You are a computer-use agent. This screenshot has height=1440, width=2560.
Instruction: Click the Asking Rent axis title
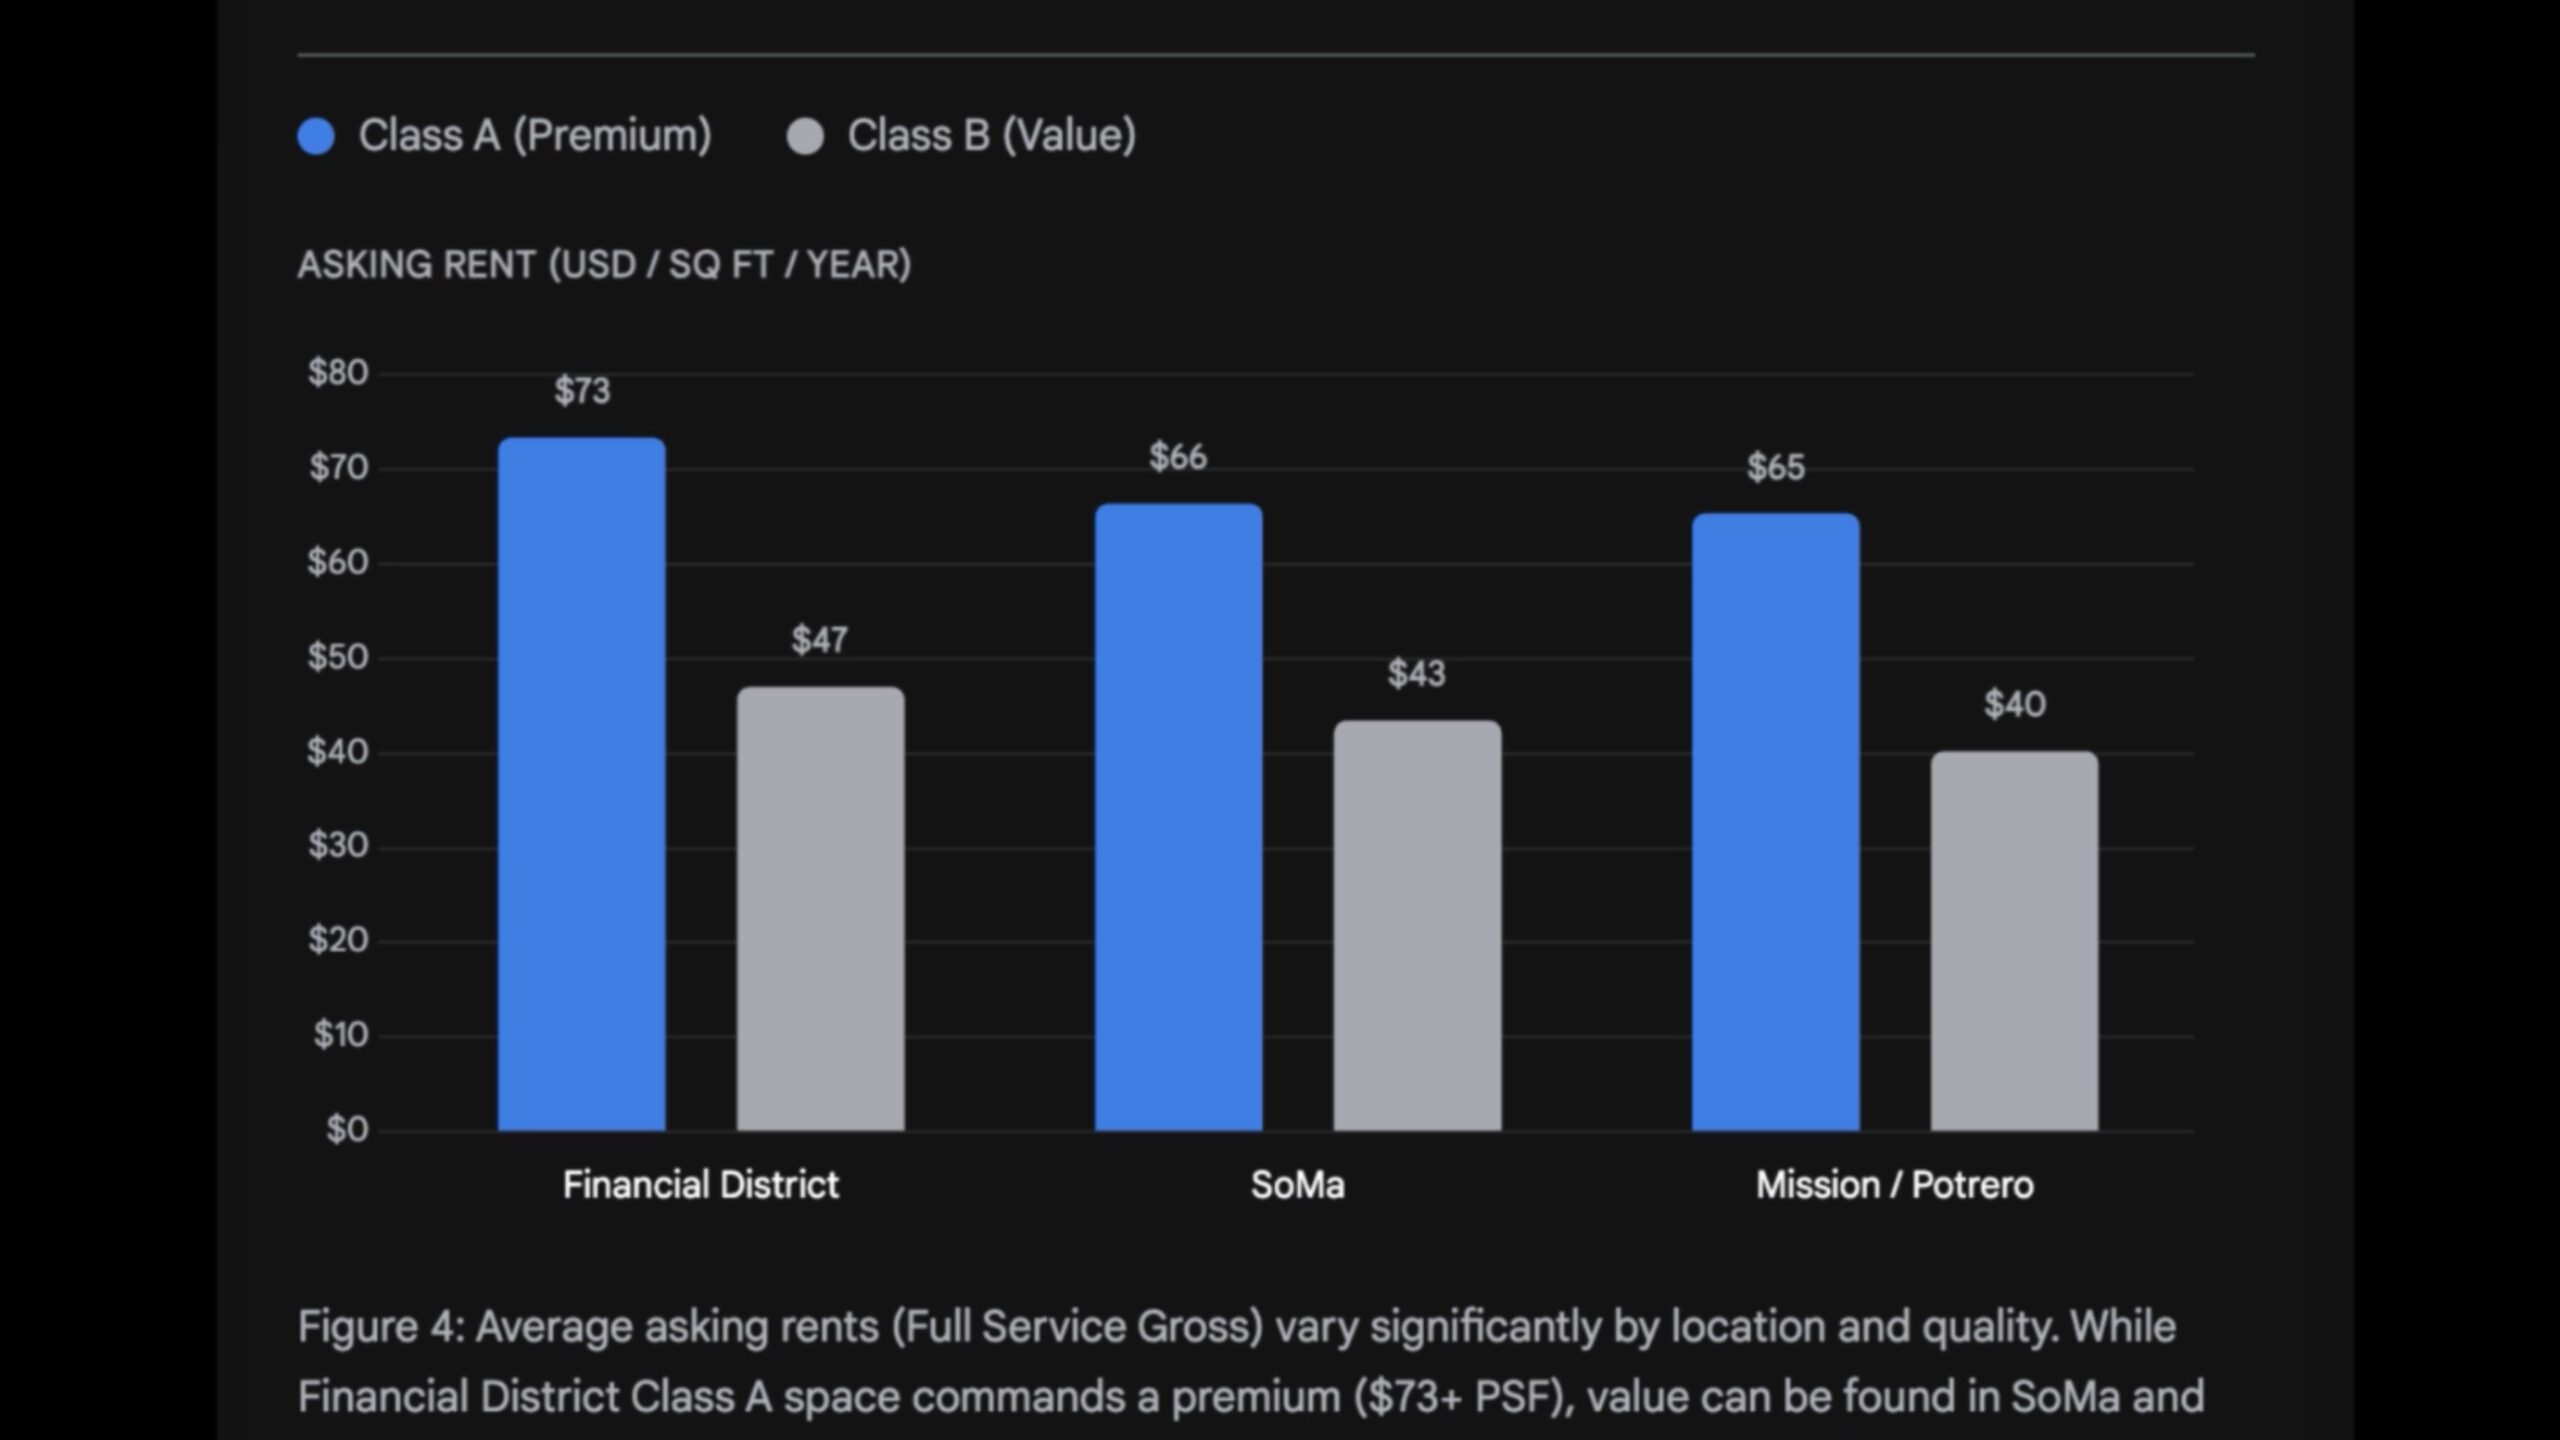click(x=604, y=265)
